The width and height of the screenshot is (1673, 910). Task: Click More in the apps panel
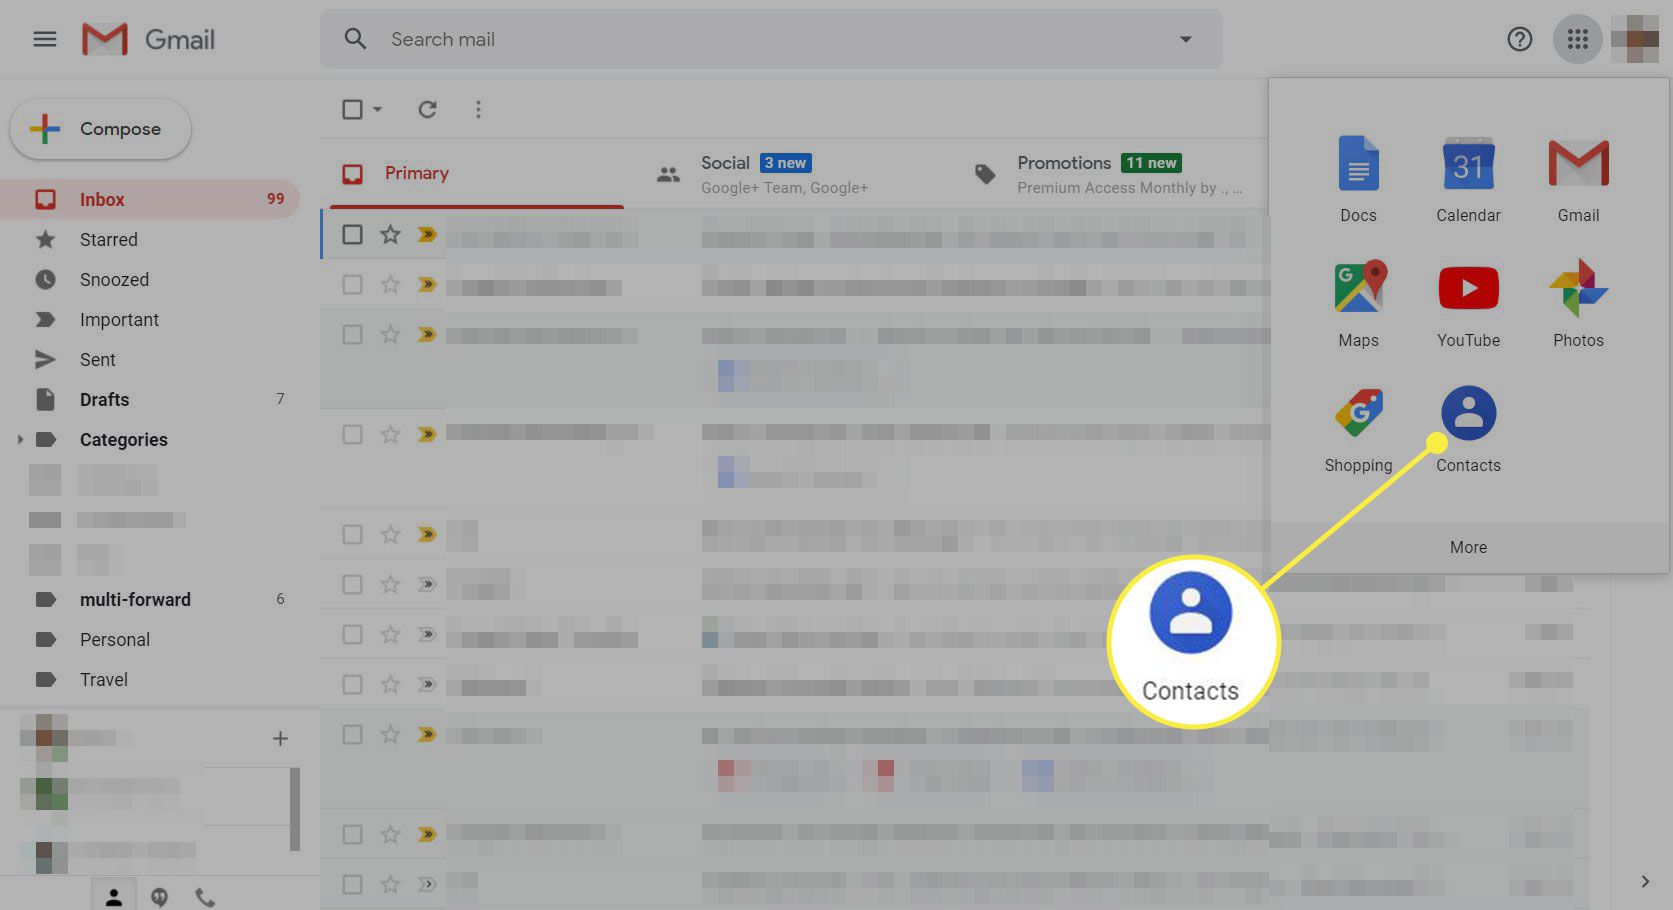click(1468, 547)
